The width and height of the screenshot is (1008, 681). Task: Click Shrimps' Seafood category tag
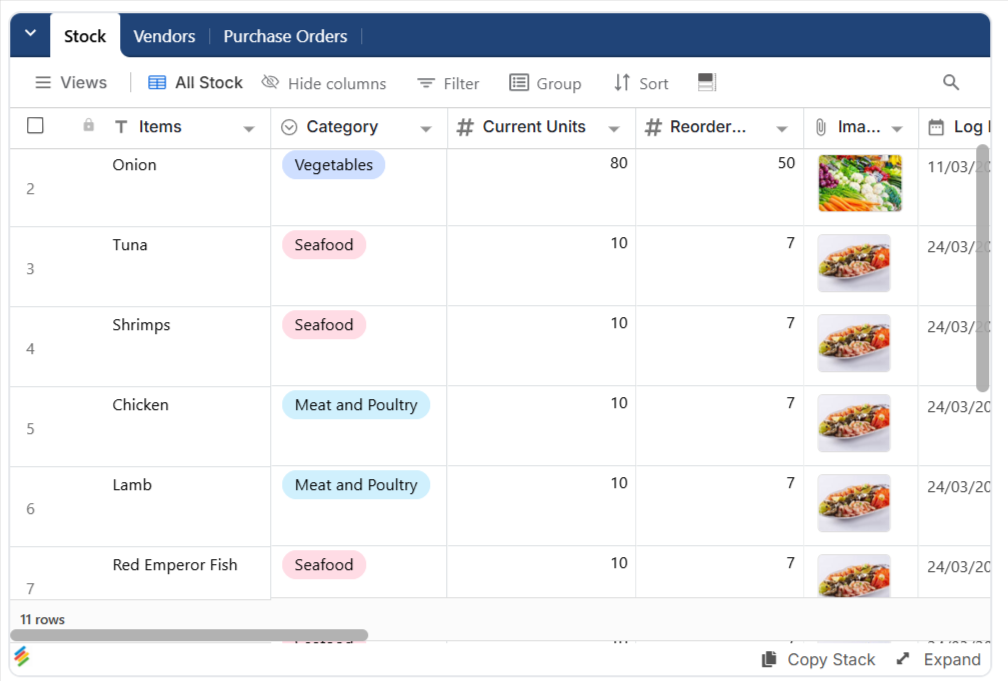click(x=324, y=325)
